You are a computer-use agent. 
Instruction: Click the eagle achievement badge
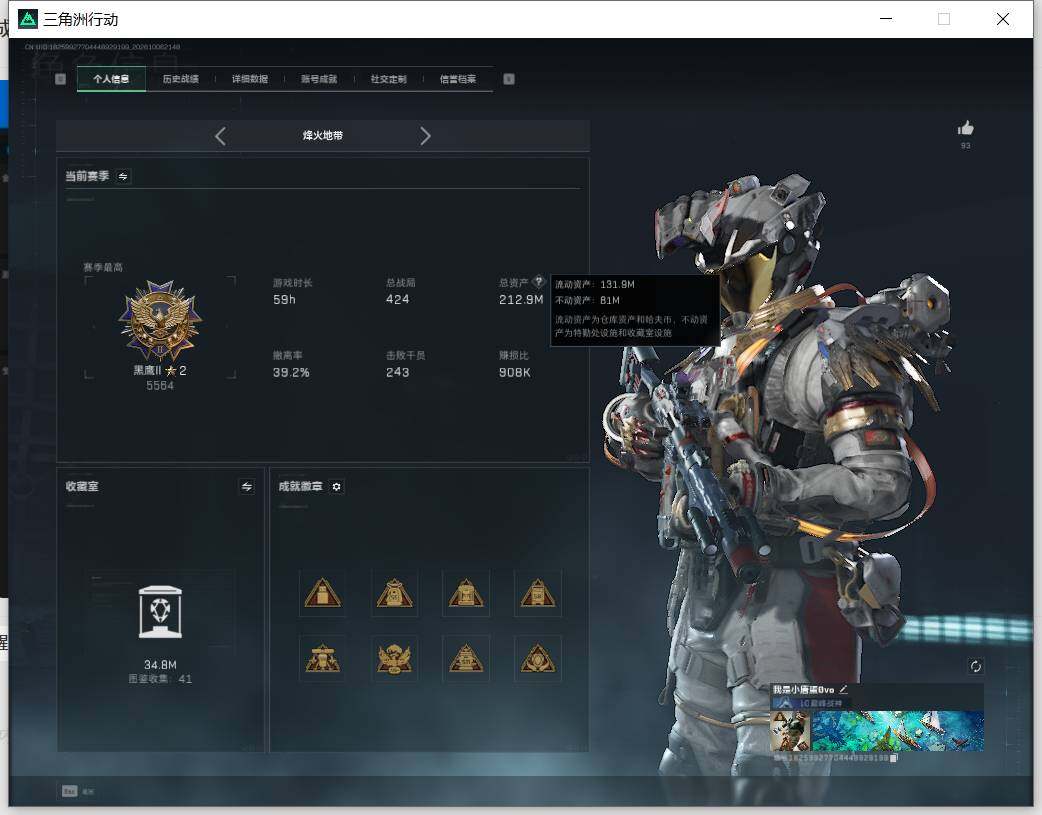394,659
